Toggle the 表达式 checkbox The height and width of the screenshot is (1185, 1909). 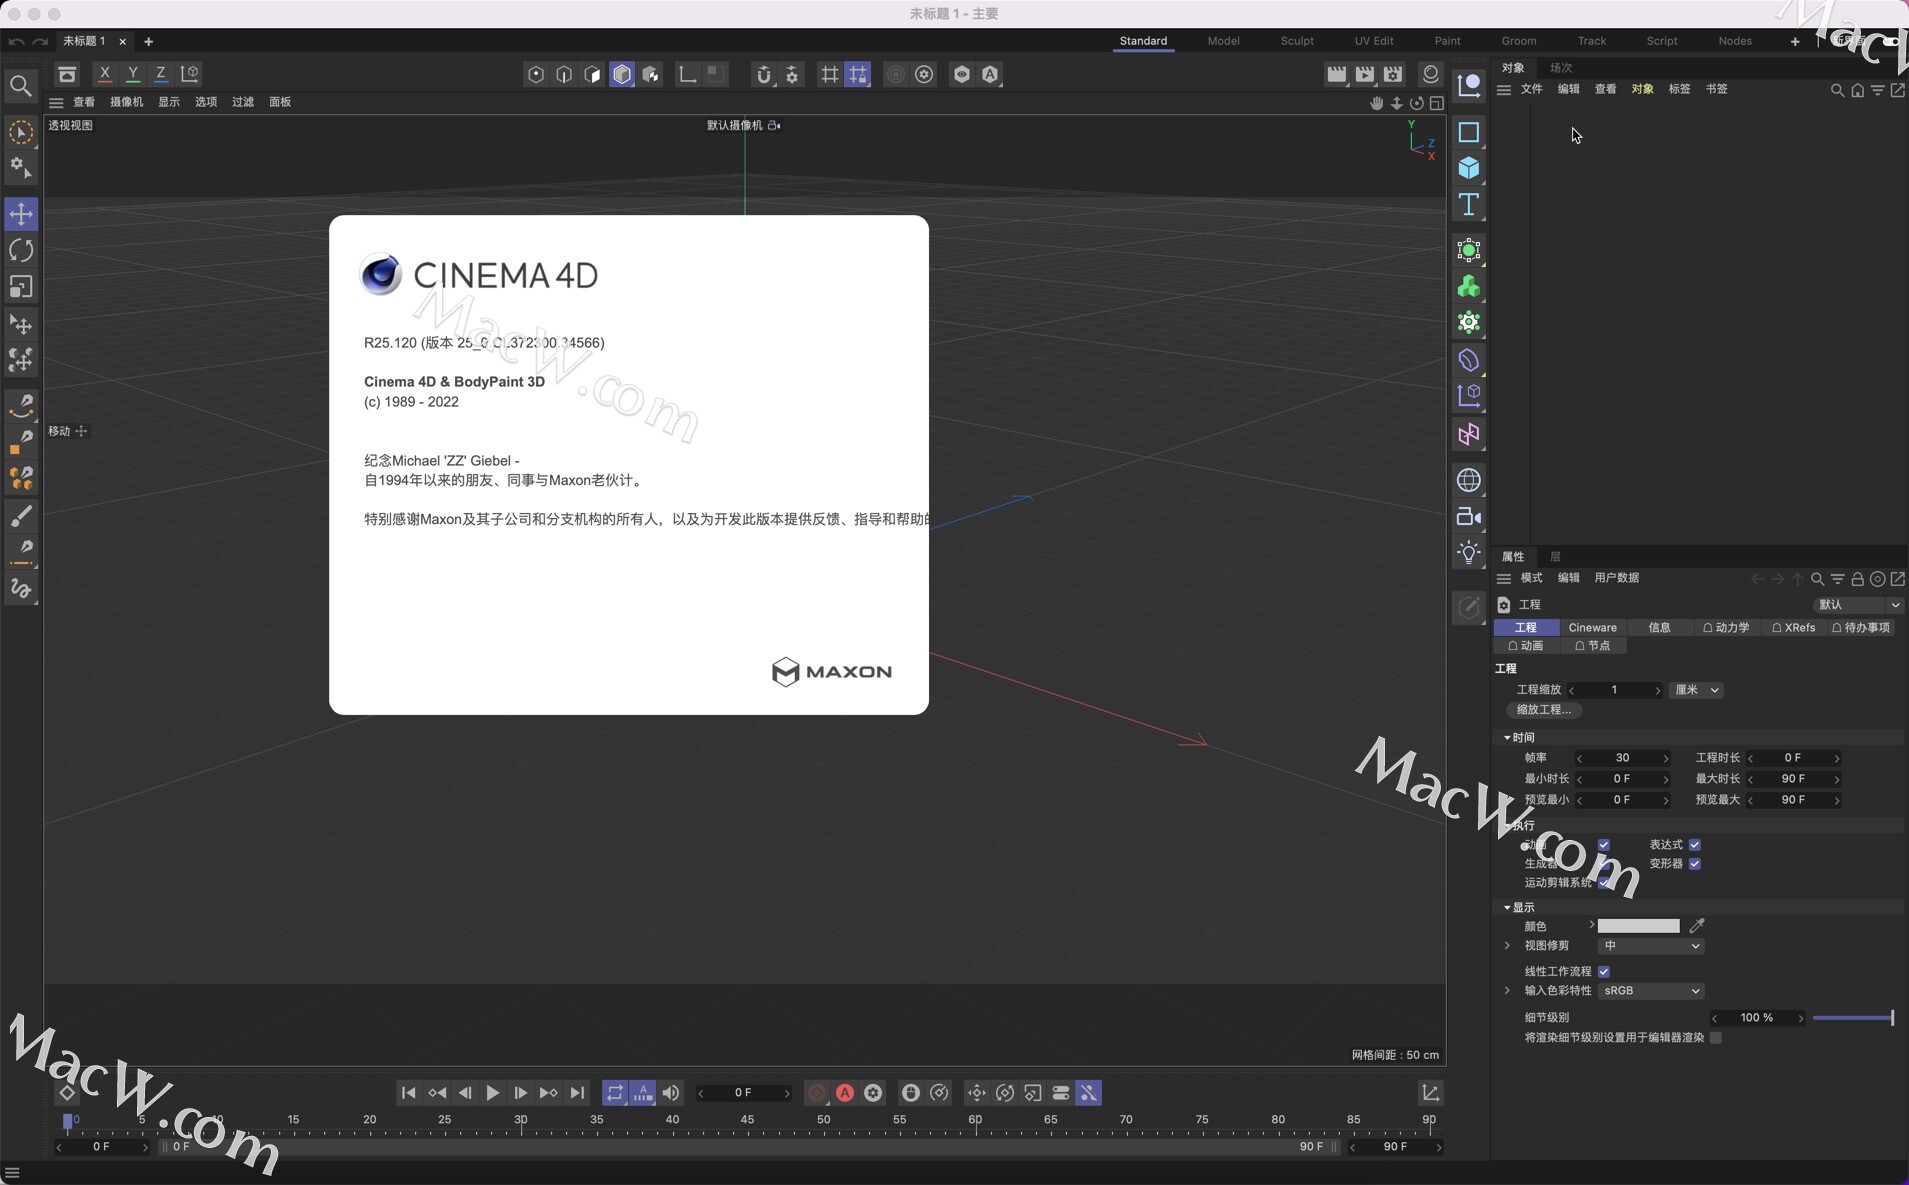coord(1695,845)
